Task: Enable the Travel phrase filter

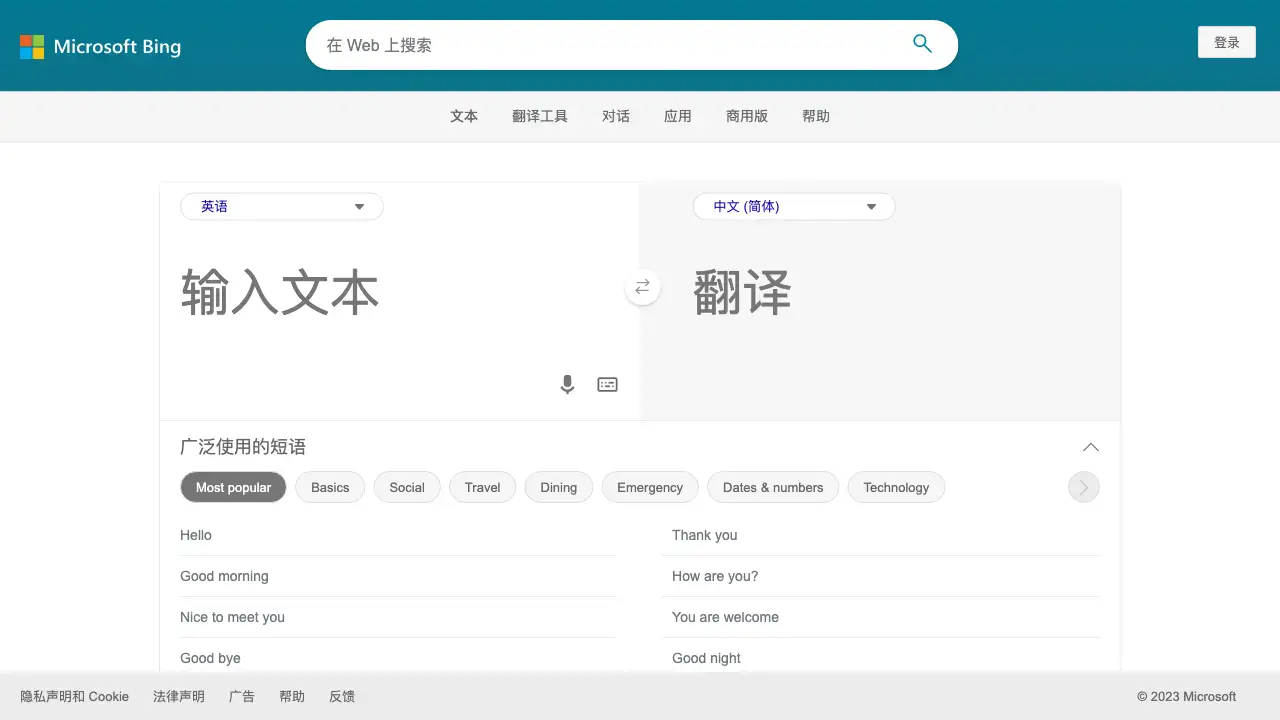Action: [x=482, y=487]
